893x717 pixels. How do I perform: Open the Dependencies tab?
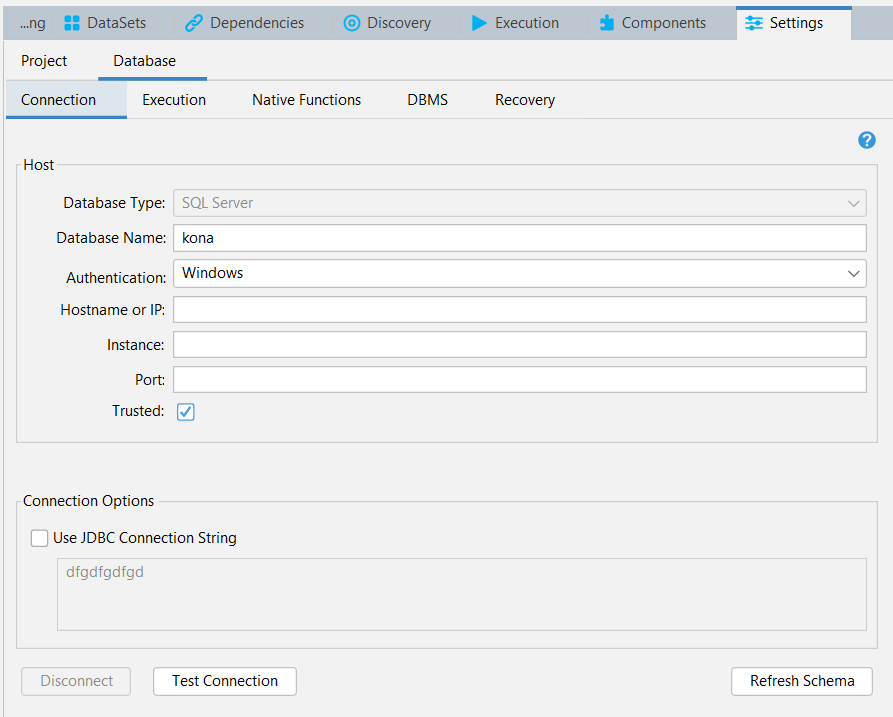[x=245, y=23]
